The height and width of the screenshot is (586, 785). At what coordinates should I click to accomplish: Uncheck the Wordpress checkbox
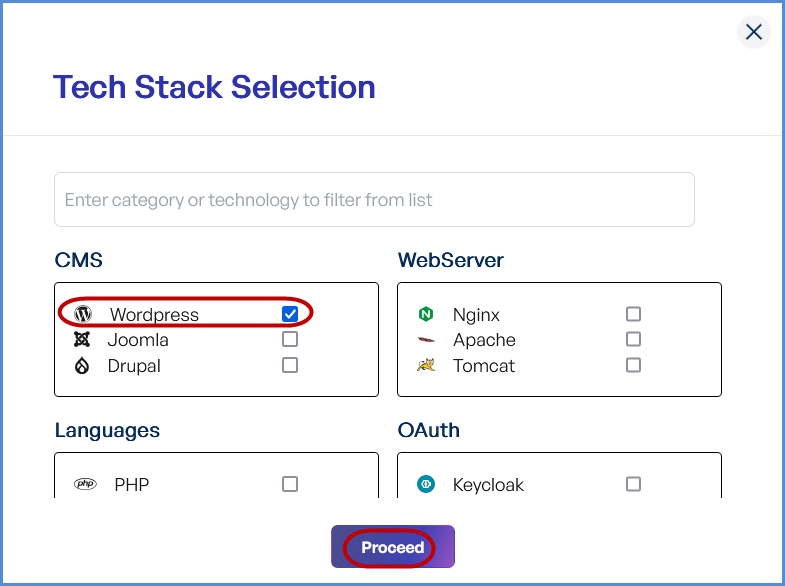[x=290, y=314]
